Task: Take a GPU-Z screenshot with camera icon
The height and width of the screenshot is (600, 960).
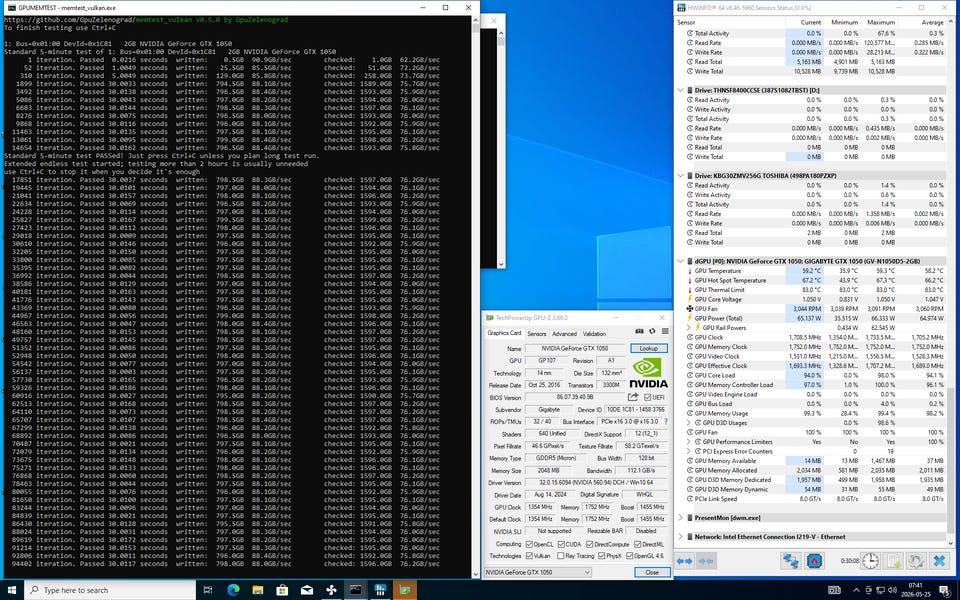Action: pos(639,331)
